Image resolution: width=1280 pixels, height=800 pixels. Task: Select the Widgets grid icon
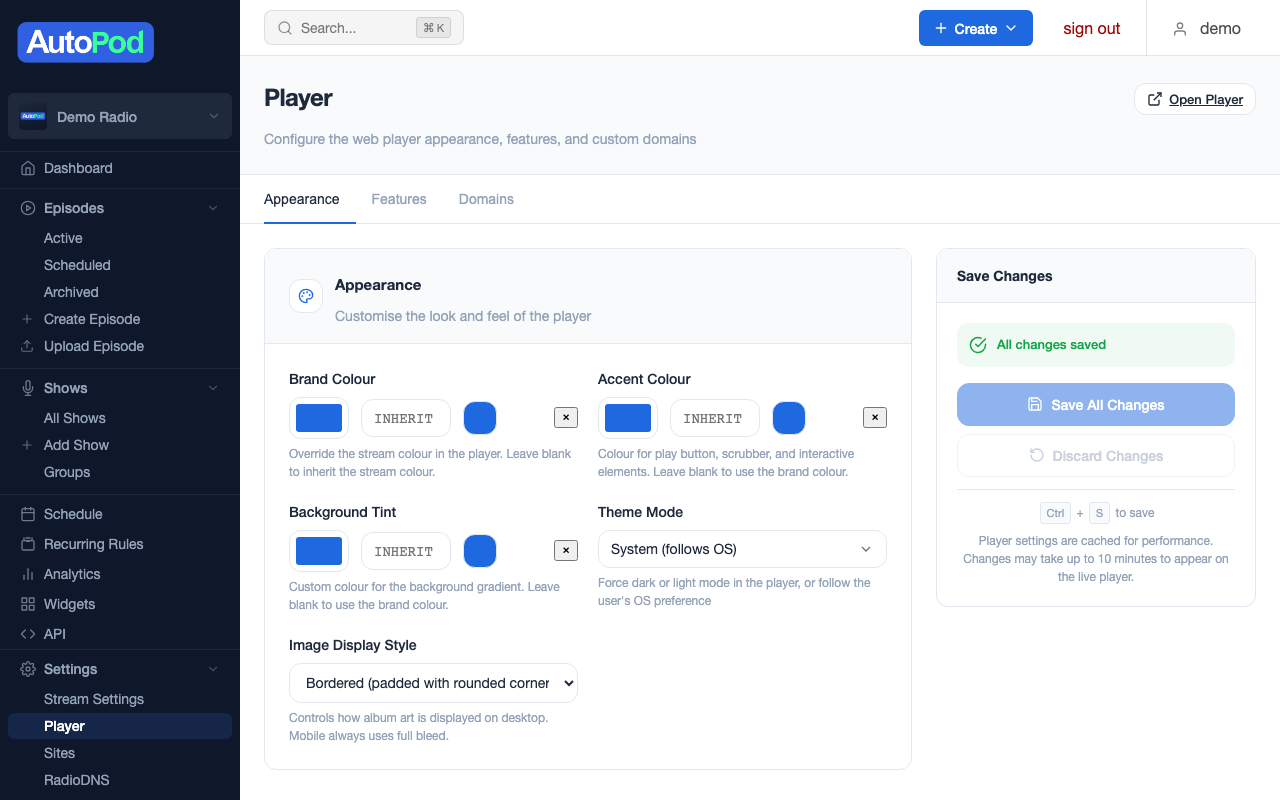[28, 604]
